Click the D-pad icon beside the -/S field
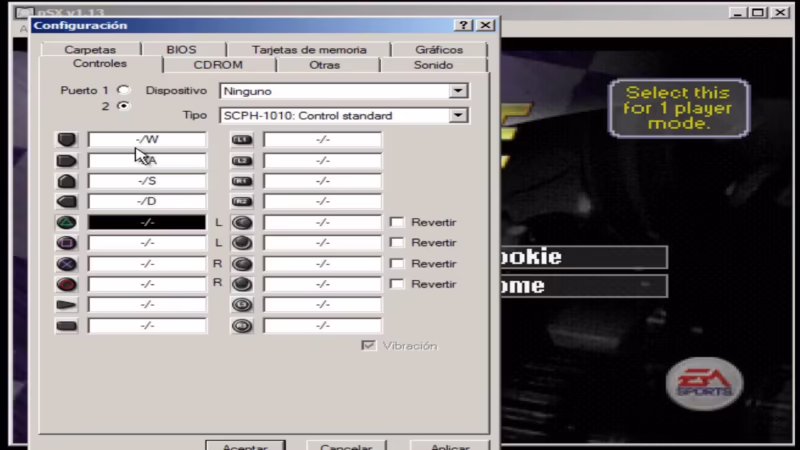The height and width of the screenshot is (450, 800). 67,181
